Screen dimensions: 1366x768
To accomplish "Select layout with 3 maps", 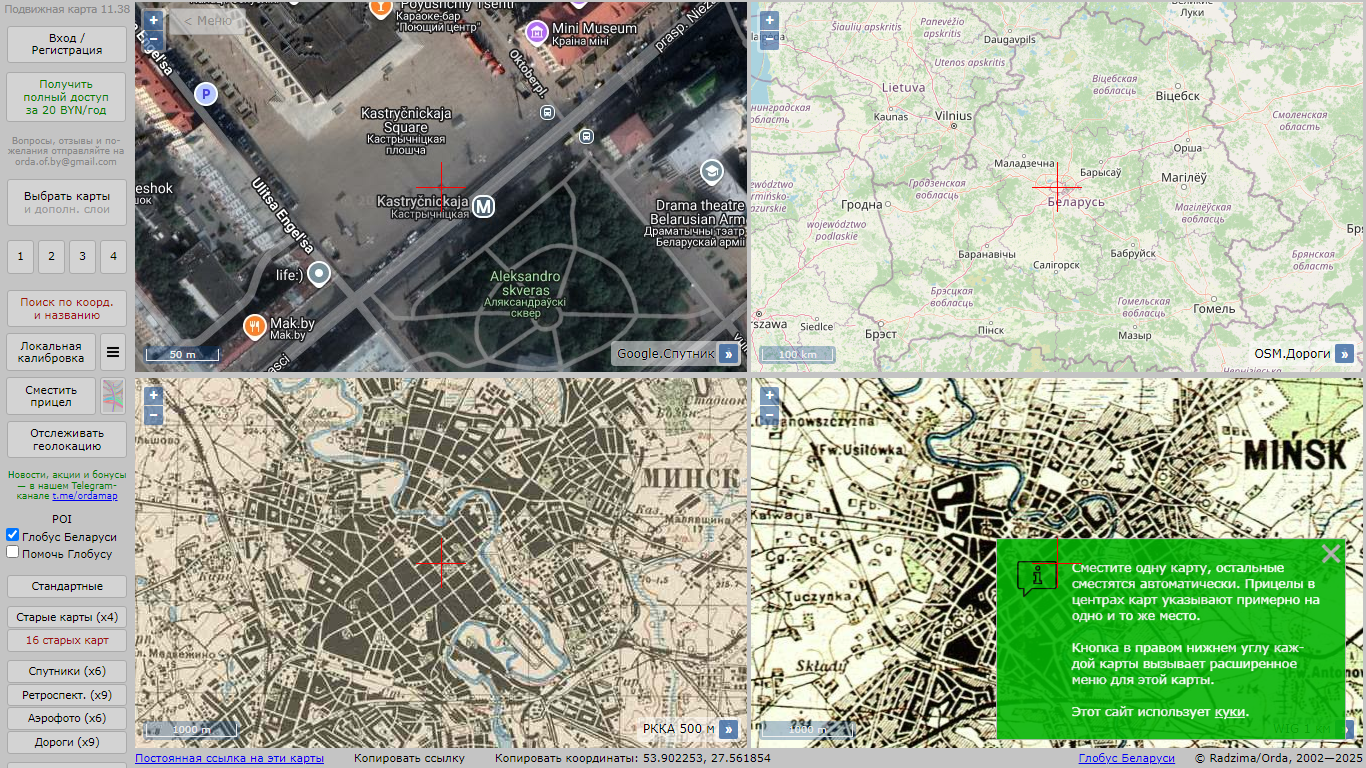I will [82, 257].
